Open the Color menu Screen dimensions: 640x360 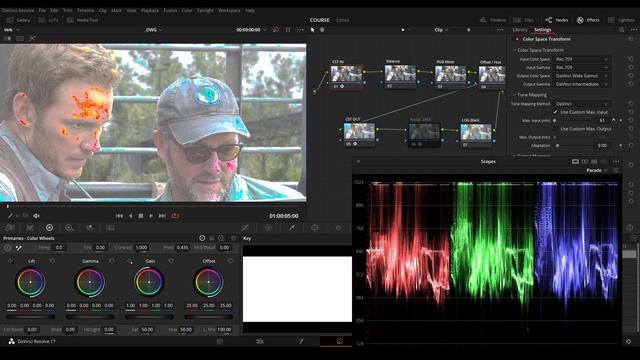(x=187, y=10)
